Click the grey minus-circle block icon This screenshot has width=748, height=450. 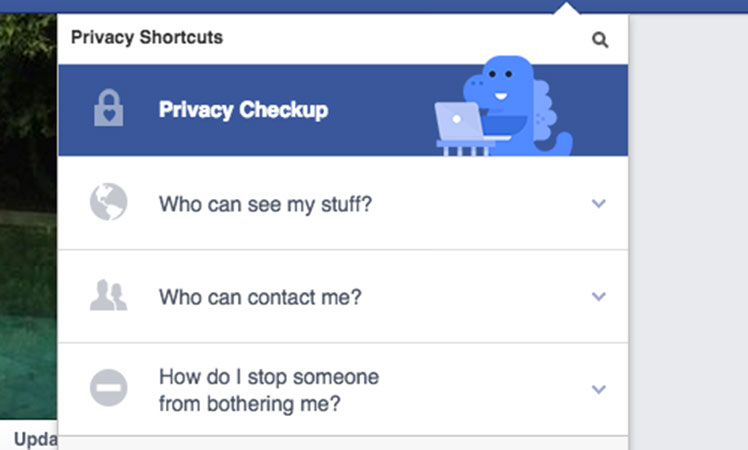(x=108, y=388)
